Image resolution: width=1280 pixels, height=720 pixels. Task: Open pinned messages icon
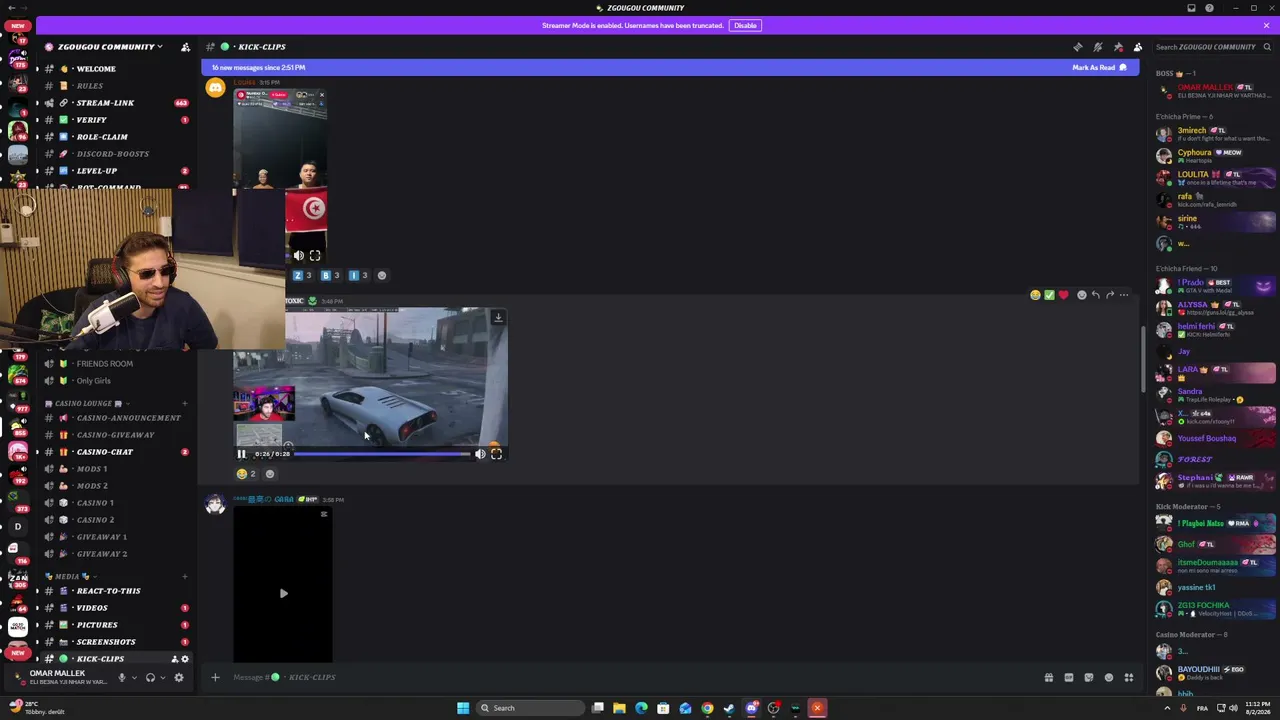pyautogui.click(x=1117, y=47)
